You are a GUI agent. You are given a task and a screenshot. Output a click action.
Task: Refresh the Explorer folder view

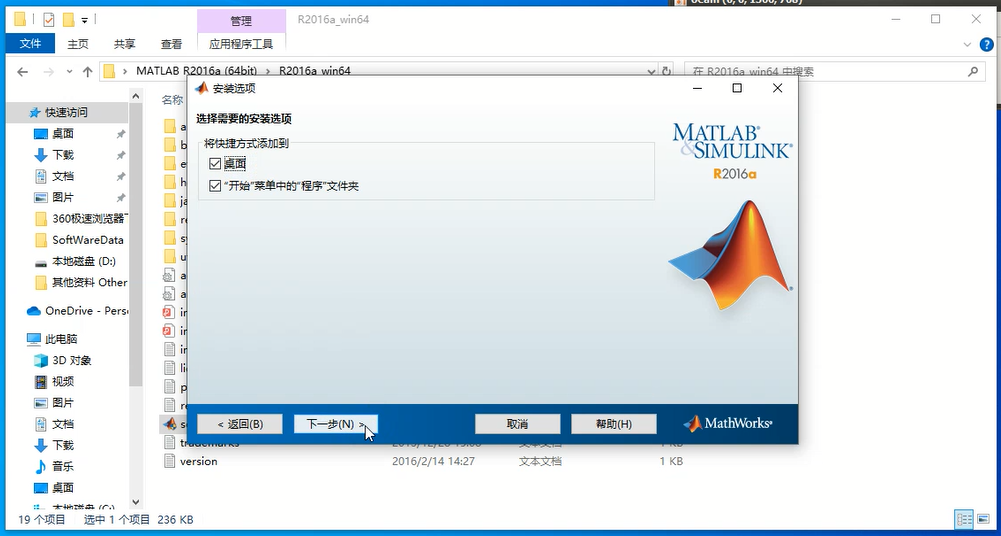(x=666, y=71)
